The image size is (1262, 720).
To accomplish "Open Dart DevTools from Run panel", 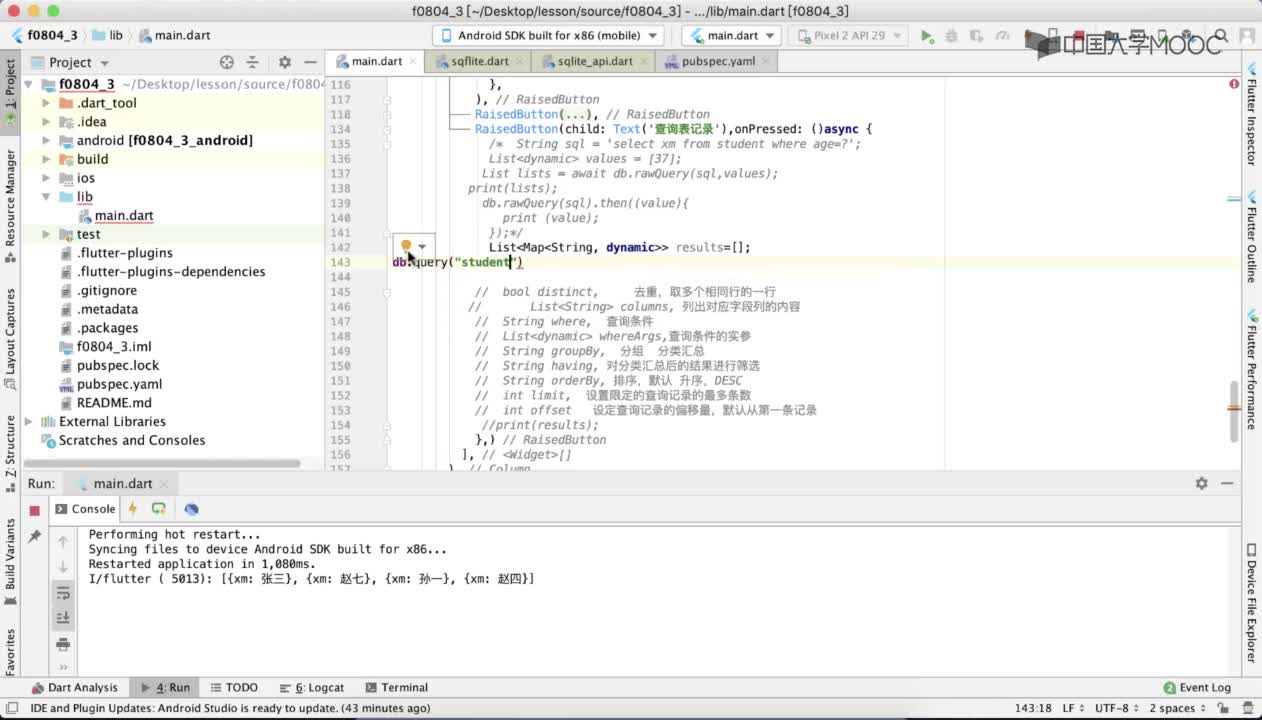I will (x=191, y=509).
